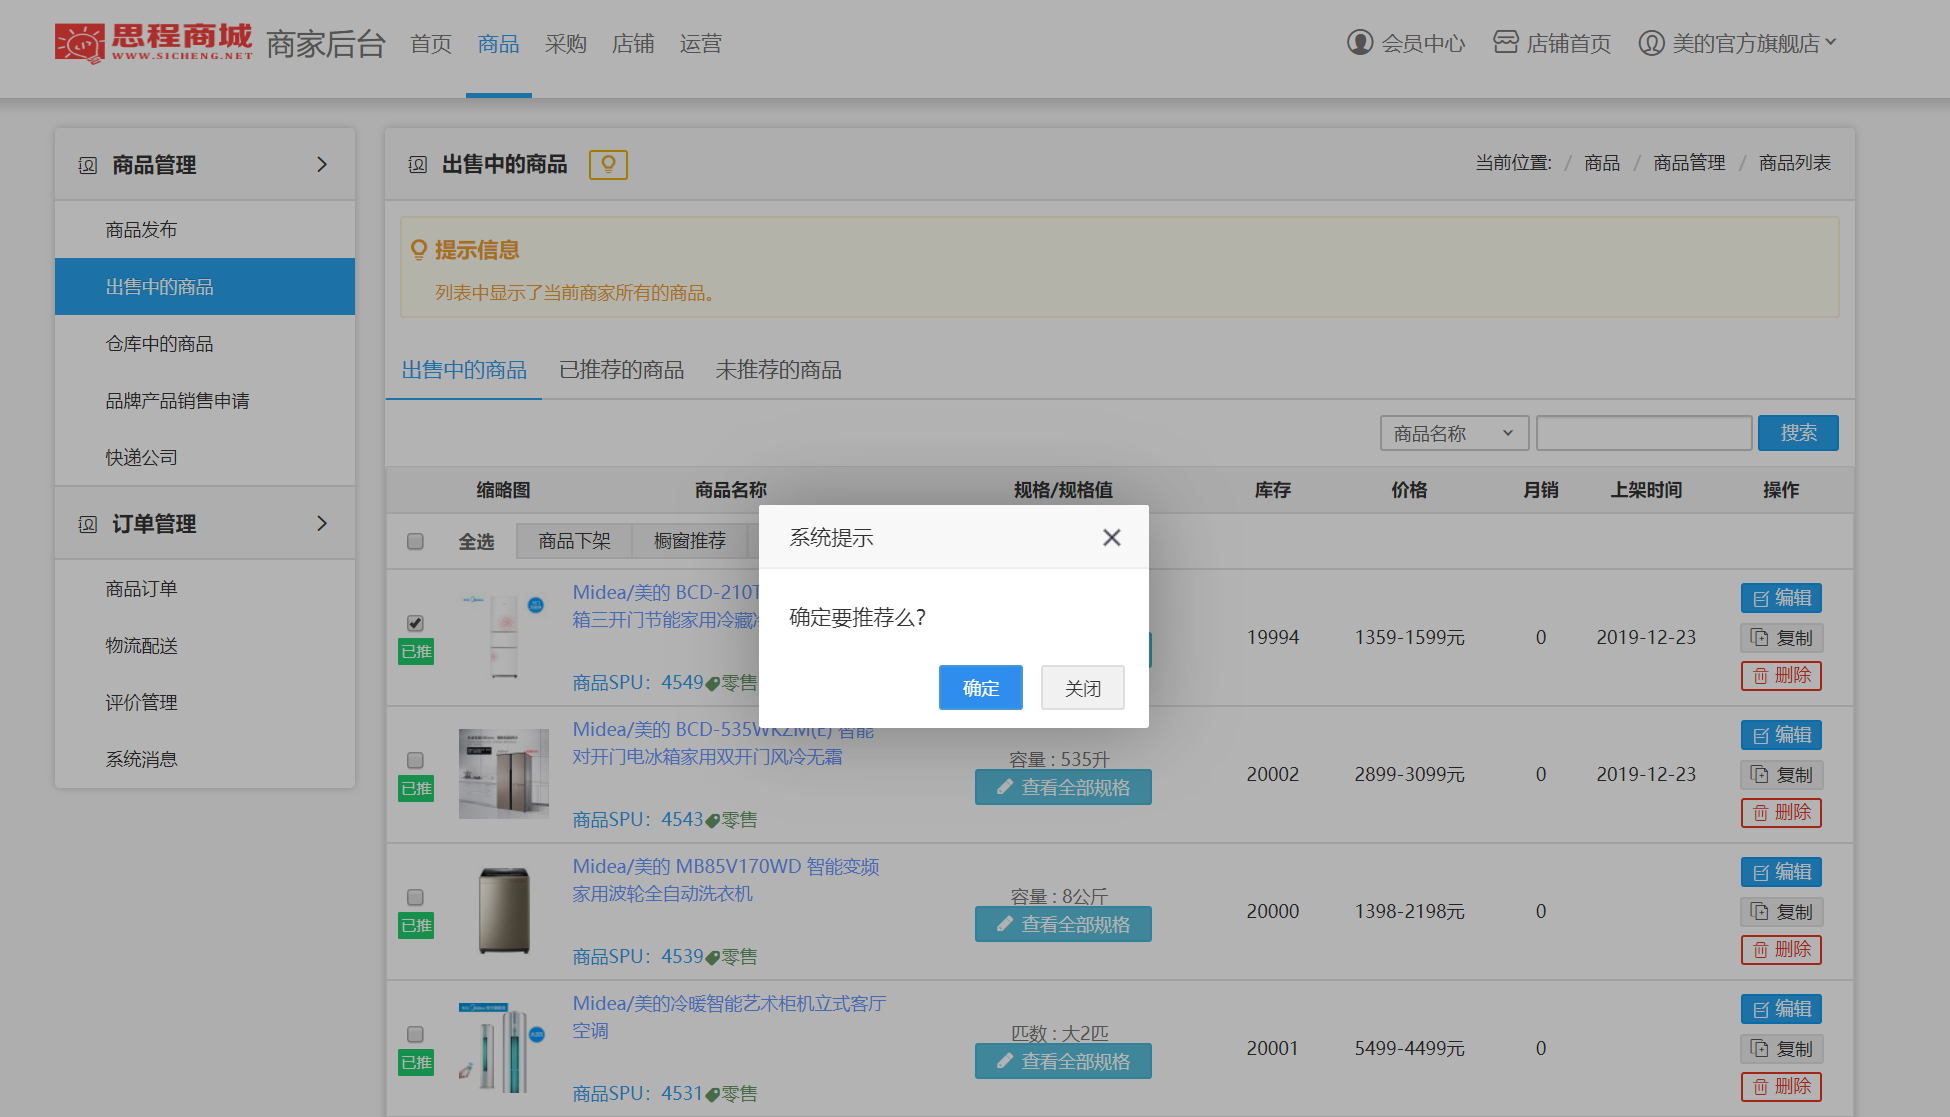This screenshot has height=1117, width=1950.
Task: Check the 冷暖智能艺术柜机 air conditioner checkbox
Action: coord(415,1034)
